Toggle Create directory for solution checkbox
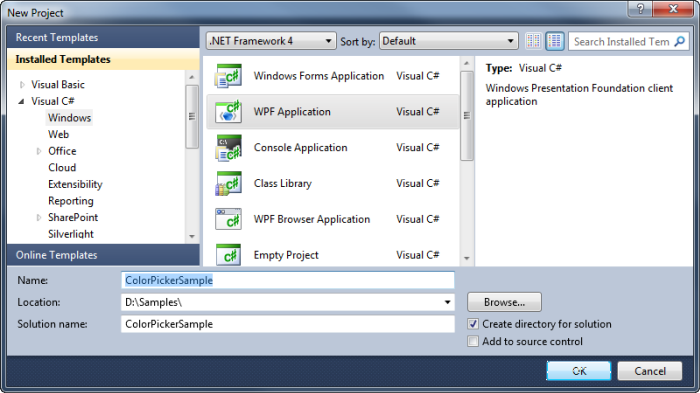Viewport: 700px width, 393px height. (x=473, y=324)
